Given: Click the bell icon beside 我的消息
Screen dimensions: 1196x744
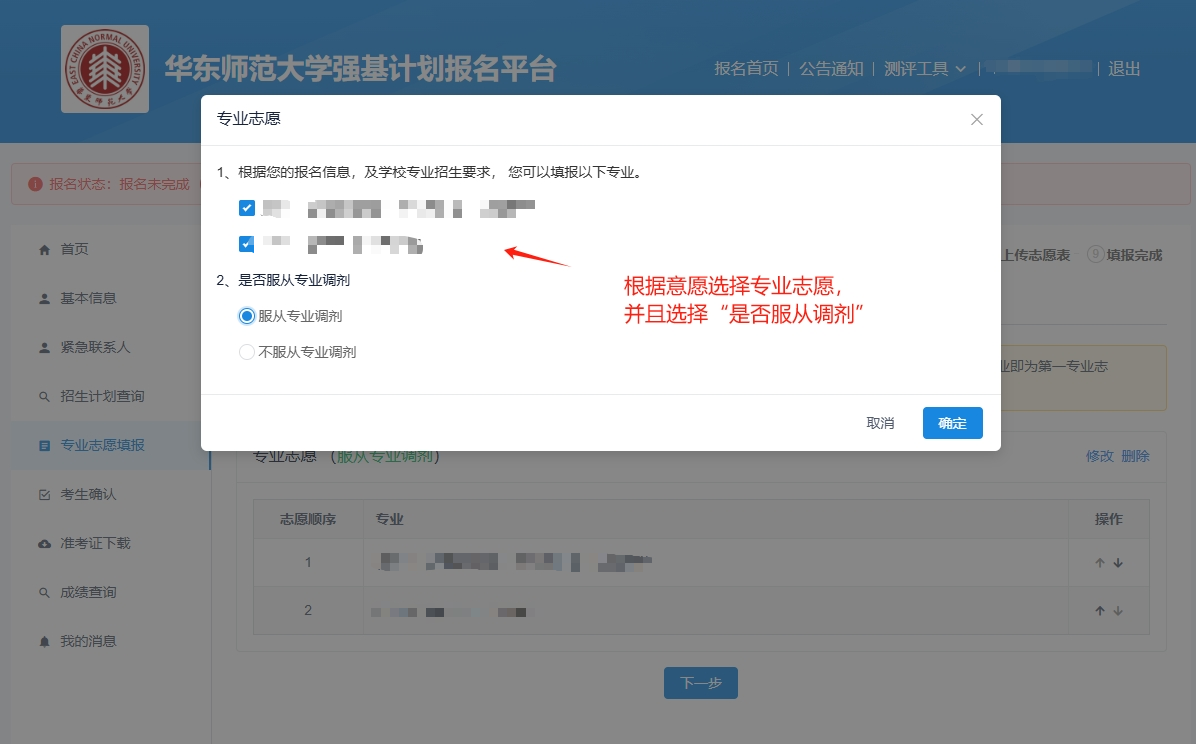Looking at the screenshot, I should click(x=44, y=641).
